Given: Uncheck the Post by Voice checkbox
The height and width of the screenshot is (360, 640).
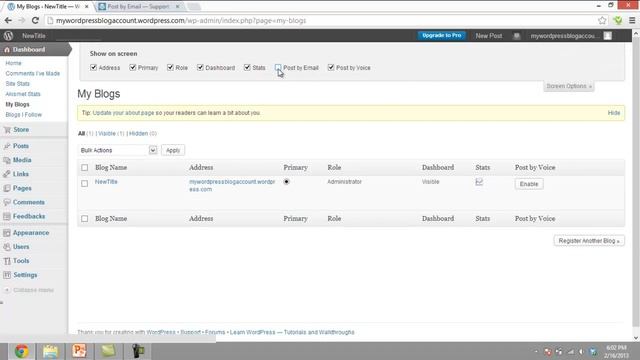Looking at the screenshot, I should (331, 68).
